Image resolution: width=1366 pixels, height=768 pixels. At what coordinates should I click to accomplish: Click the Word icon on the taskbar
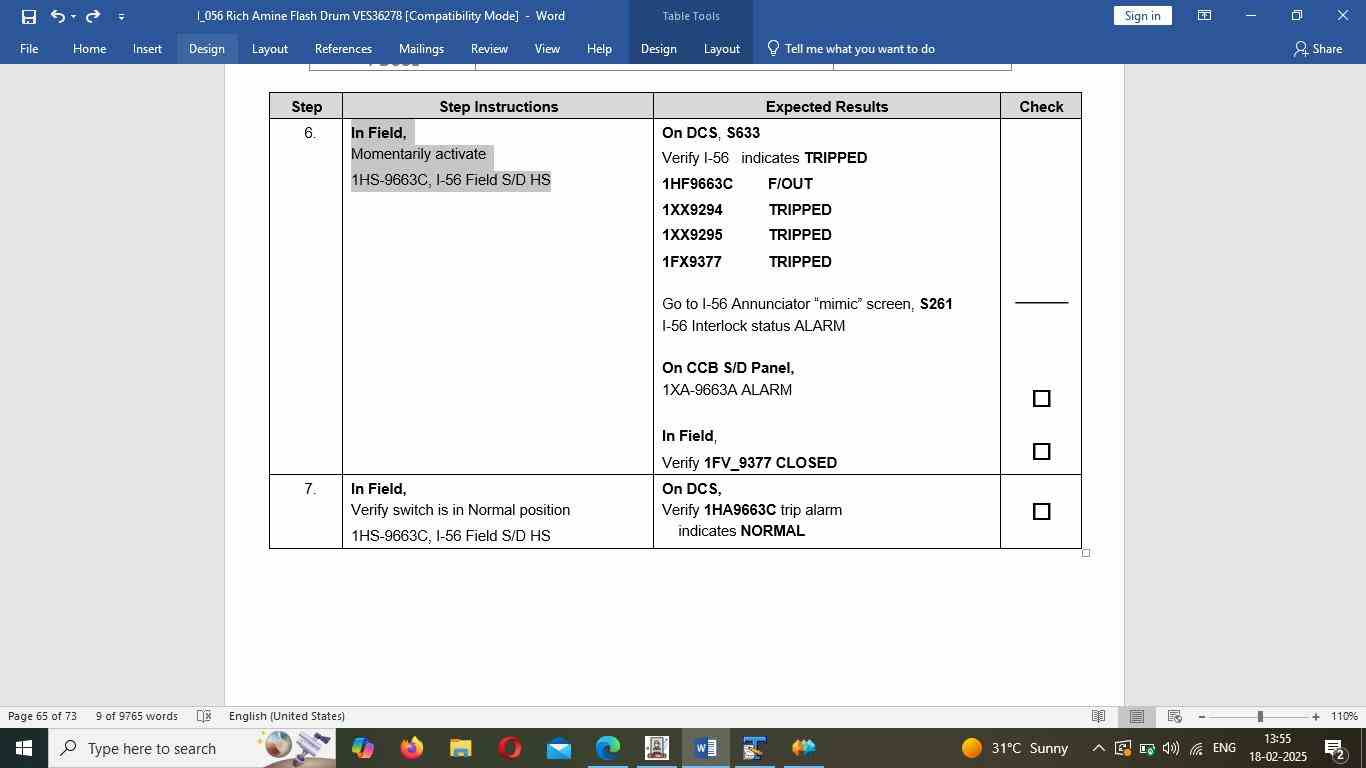coord(705,748)
